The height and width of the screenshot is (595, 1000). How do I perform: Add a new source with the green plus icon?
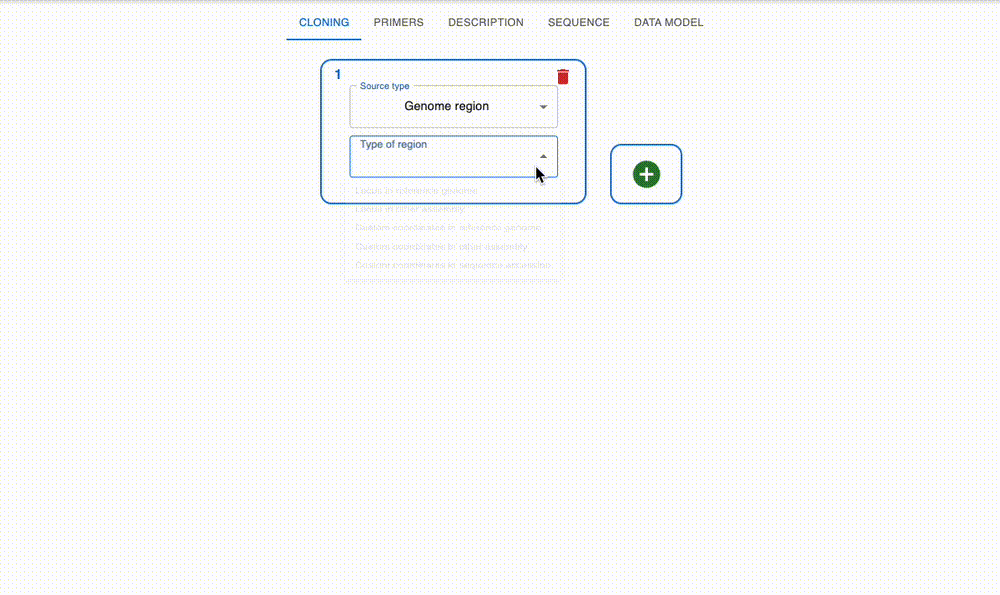click(646, 174)
